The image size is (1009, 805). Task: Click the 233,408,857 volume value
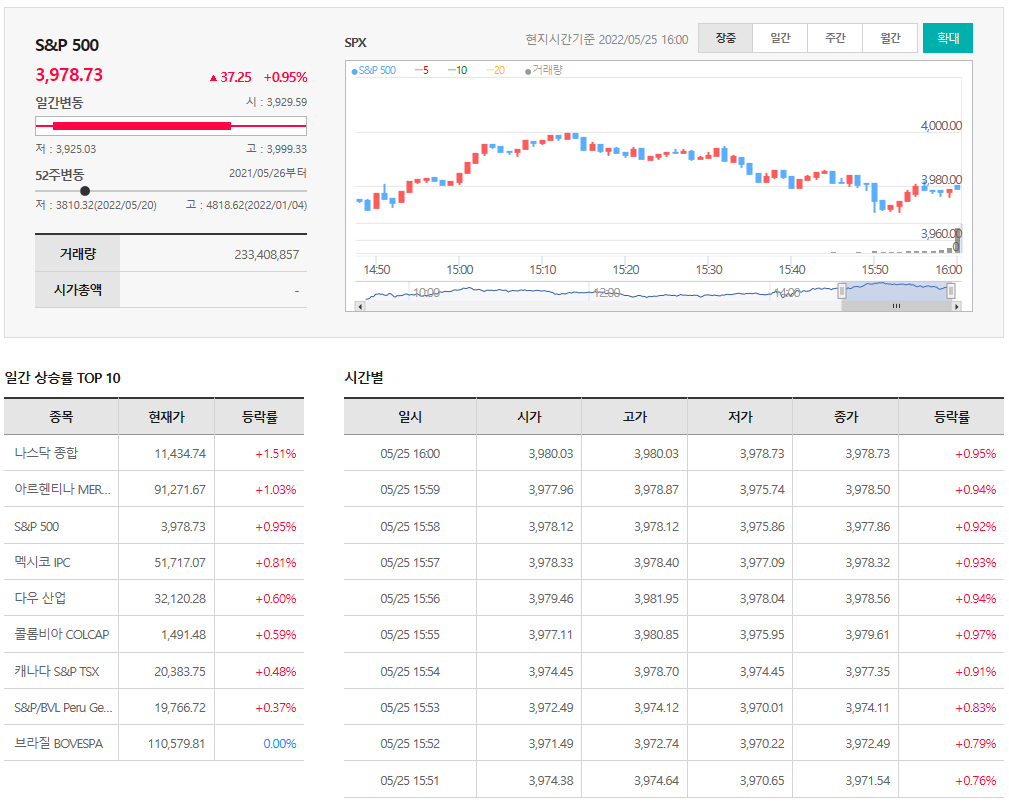(266, 254)
